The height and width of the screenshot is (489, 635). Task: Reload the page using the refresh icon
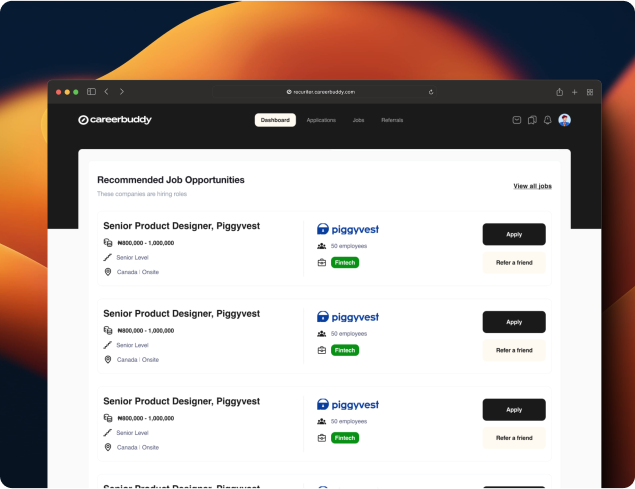tap(431, 92)
